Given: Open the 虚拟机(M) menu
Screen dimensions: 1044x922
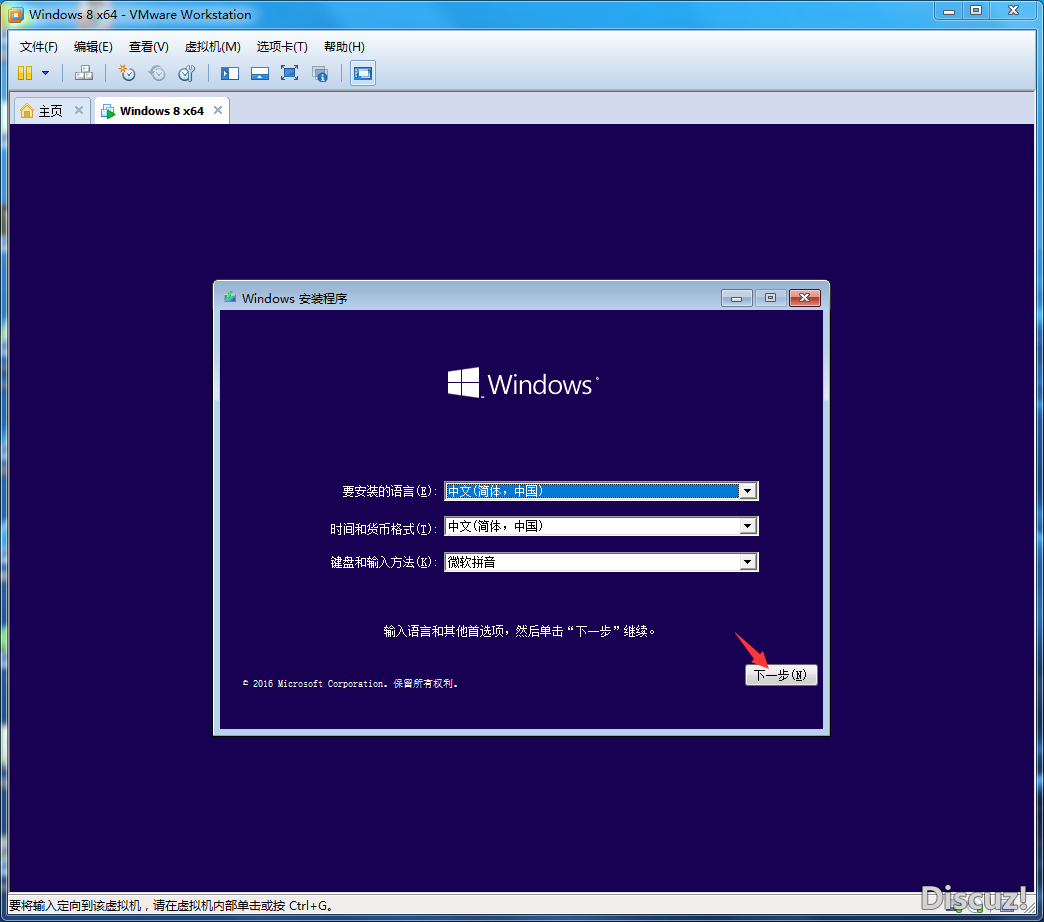Looking at the screenshot, I should pos(212,47).
